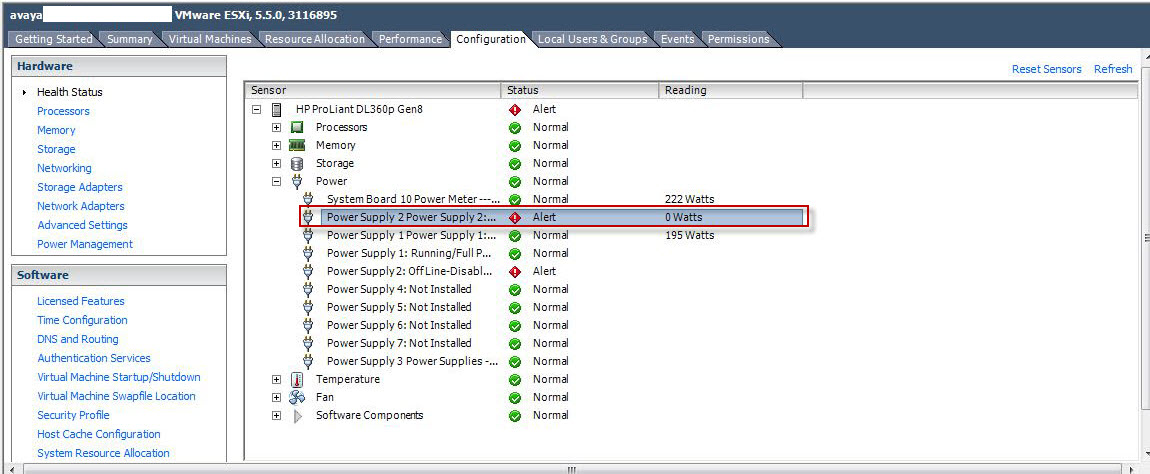Viewport: 1150px width, 474px height.
Task: Click the green Normal icon on Power Supply 6 row
Action: [515, 325]
